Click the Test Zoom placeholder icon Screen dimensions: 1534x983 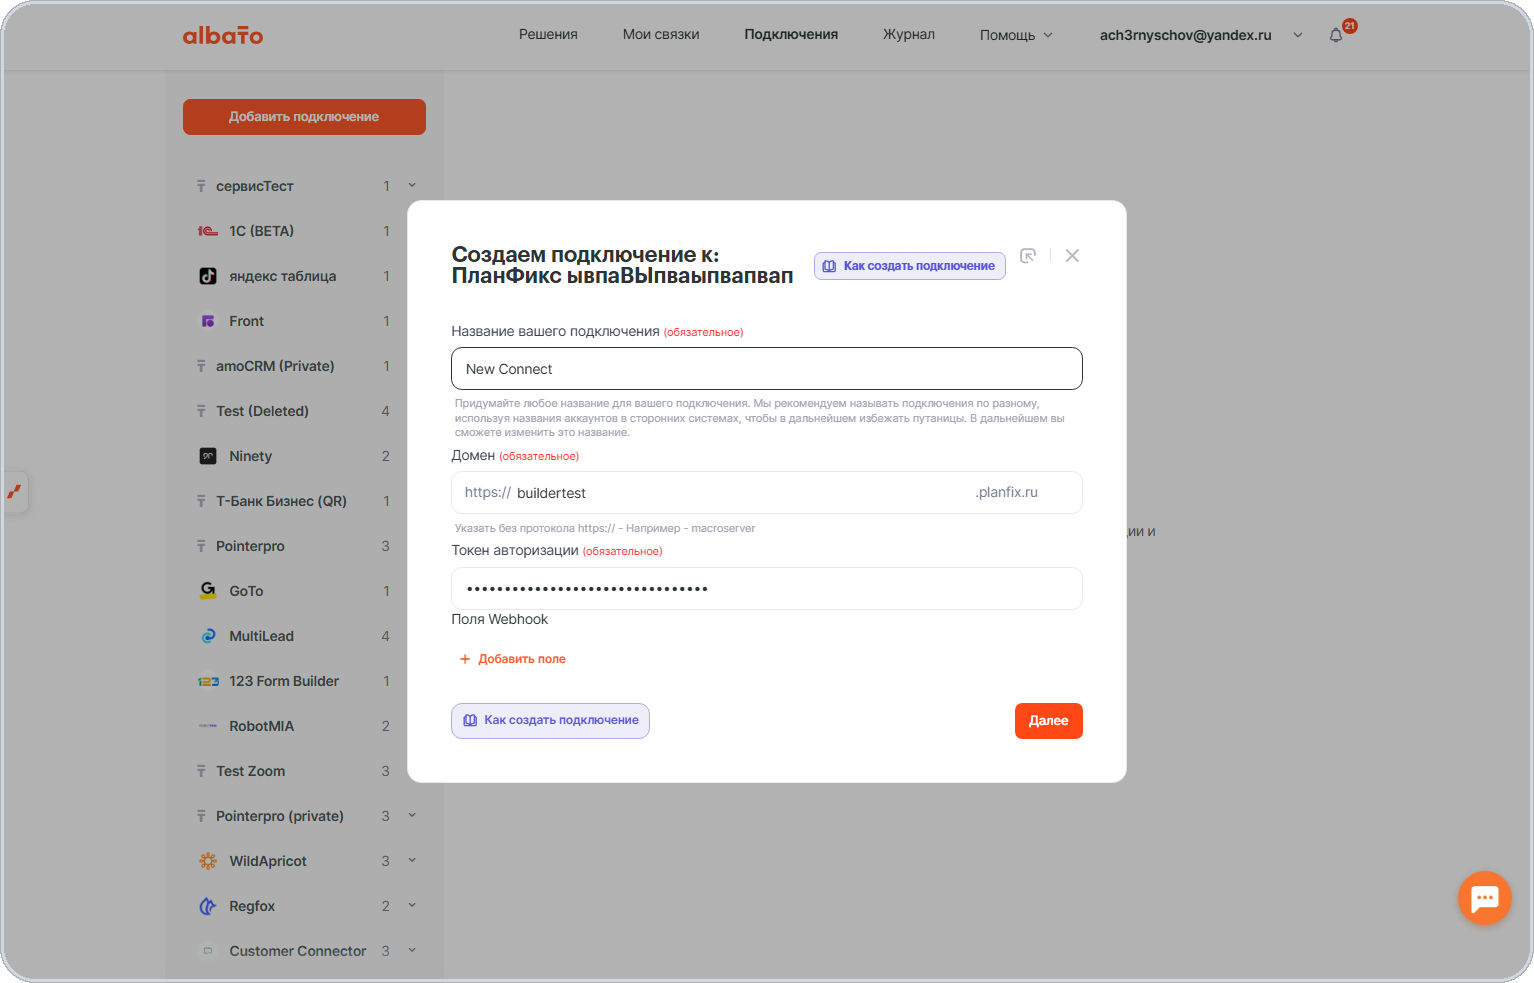[201, 771]
